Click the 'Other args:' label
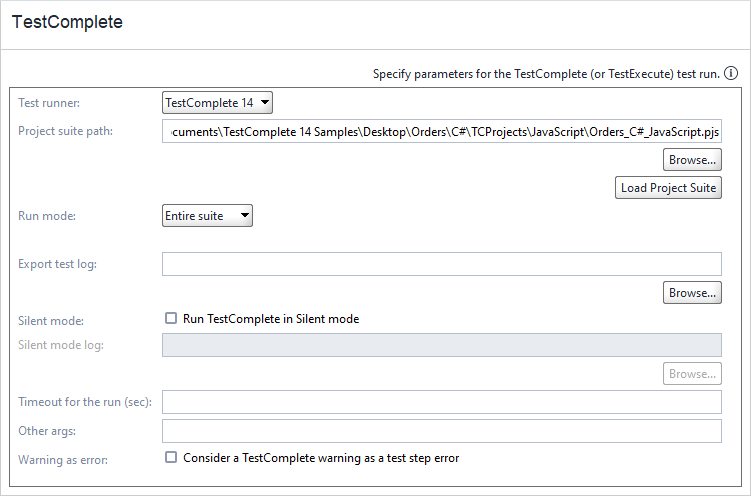The width and height of the screenshot is (751, 496). (x=47, y=431)
